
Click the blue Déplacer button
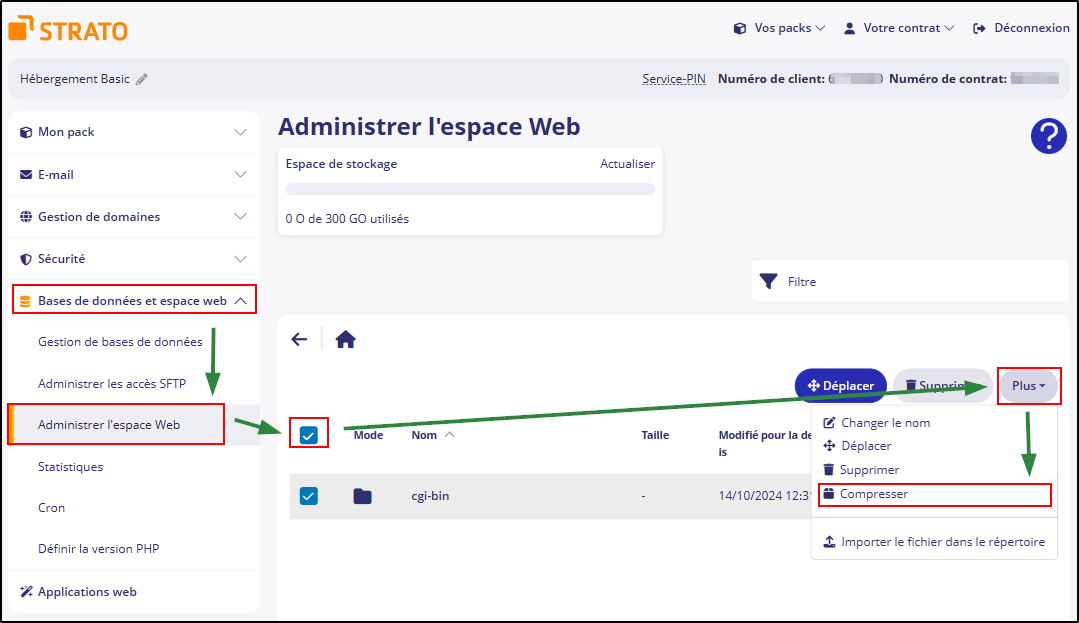[840, 386]
